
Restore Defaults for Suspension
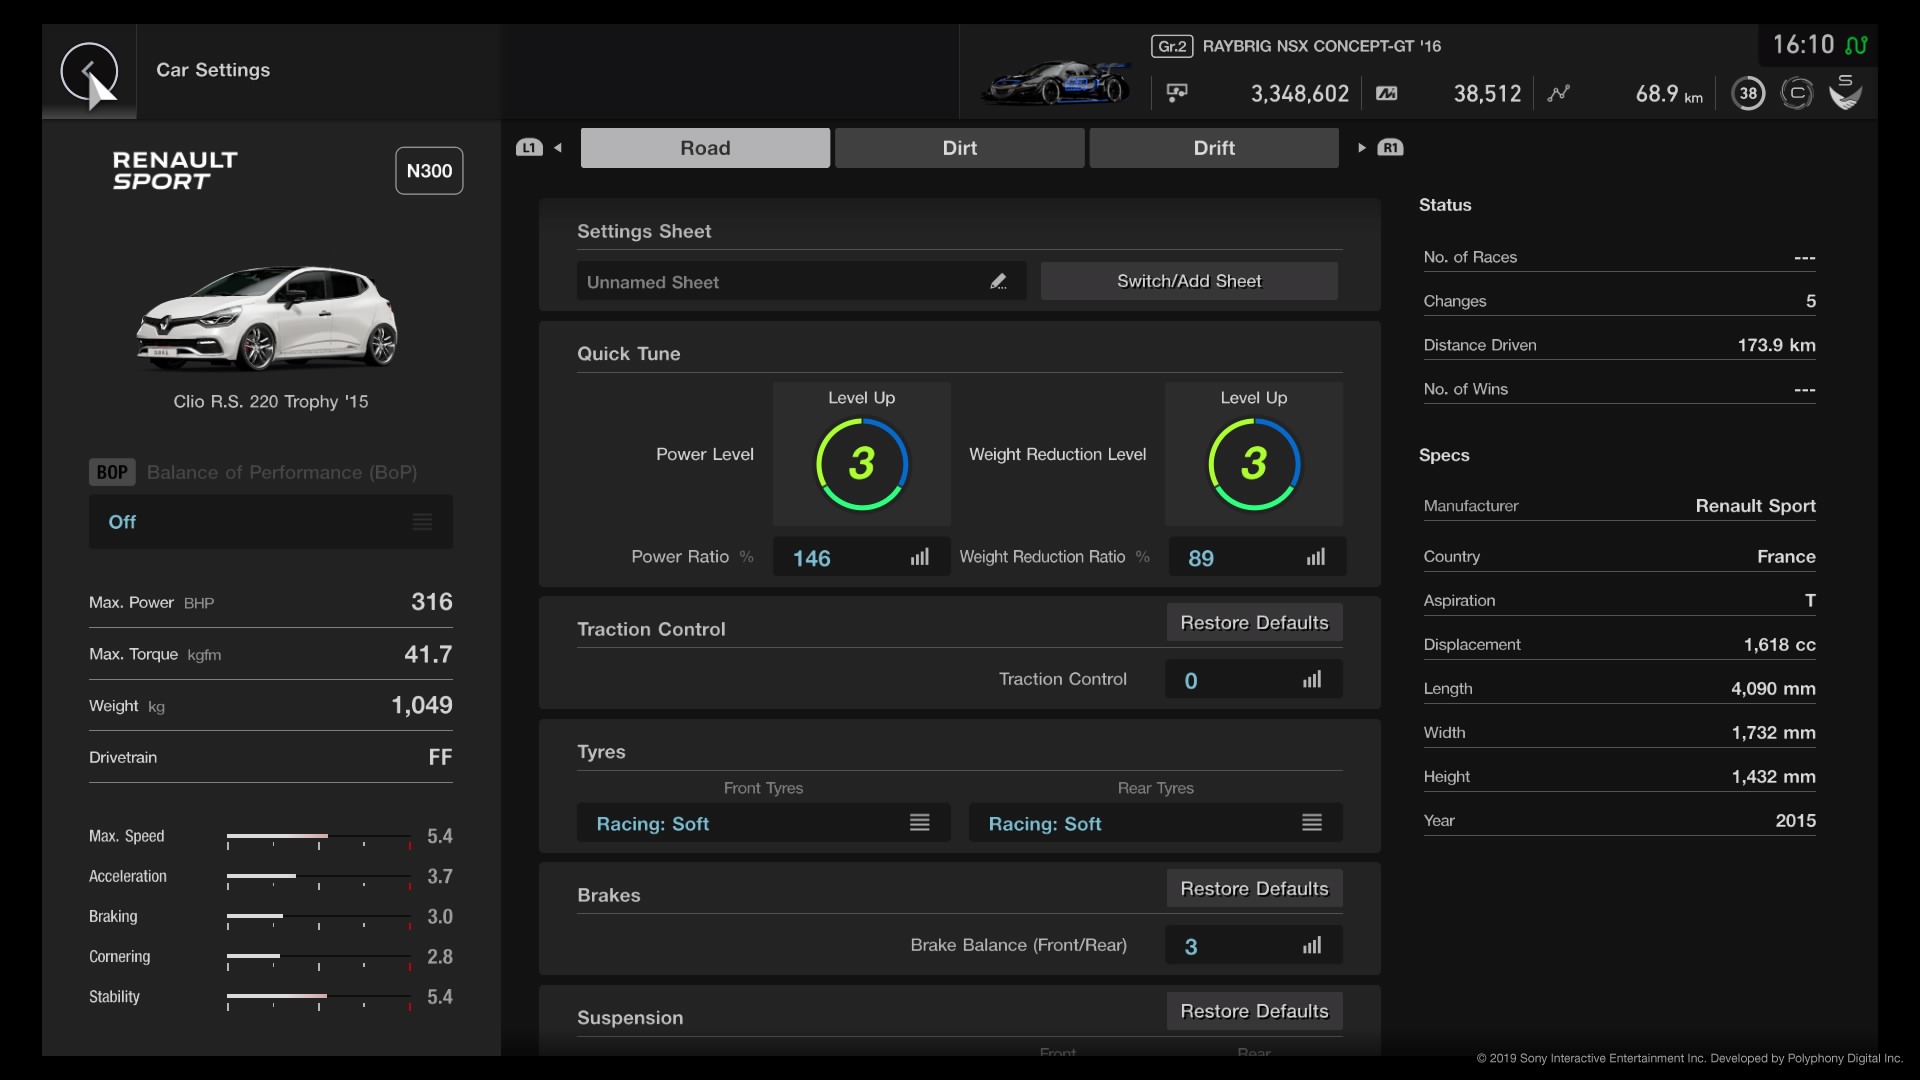1254,1011
